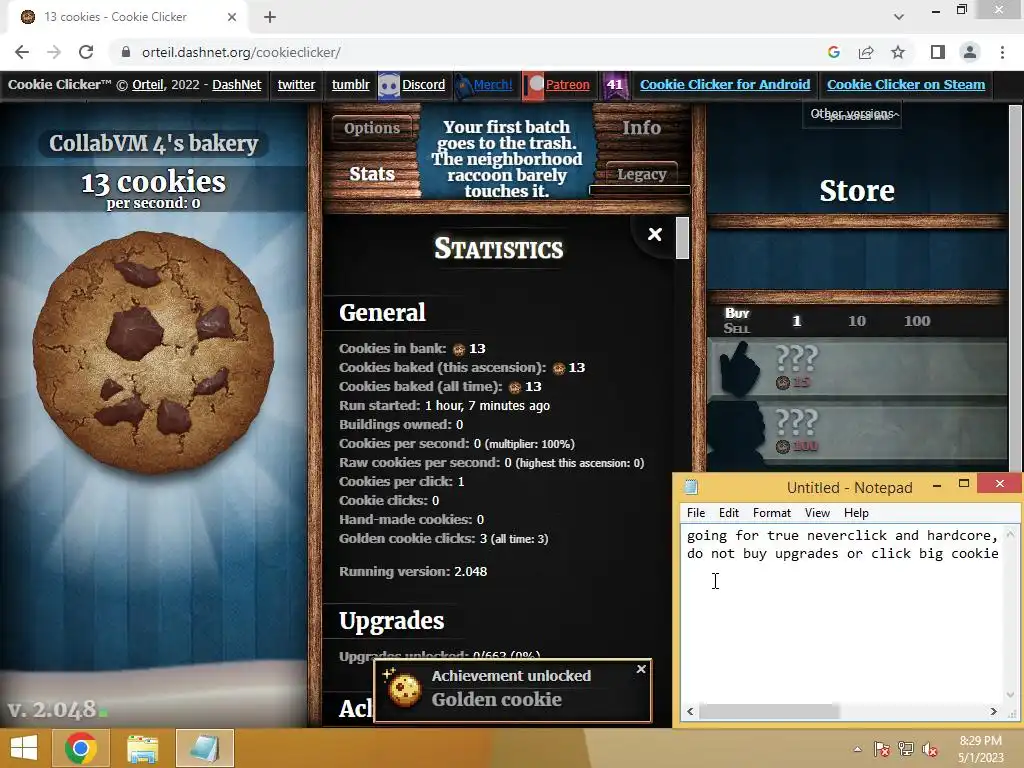Toggle the browser side panel

tap(938, 52)
